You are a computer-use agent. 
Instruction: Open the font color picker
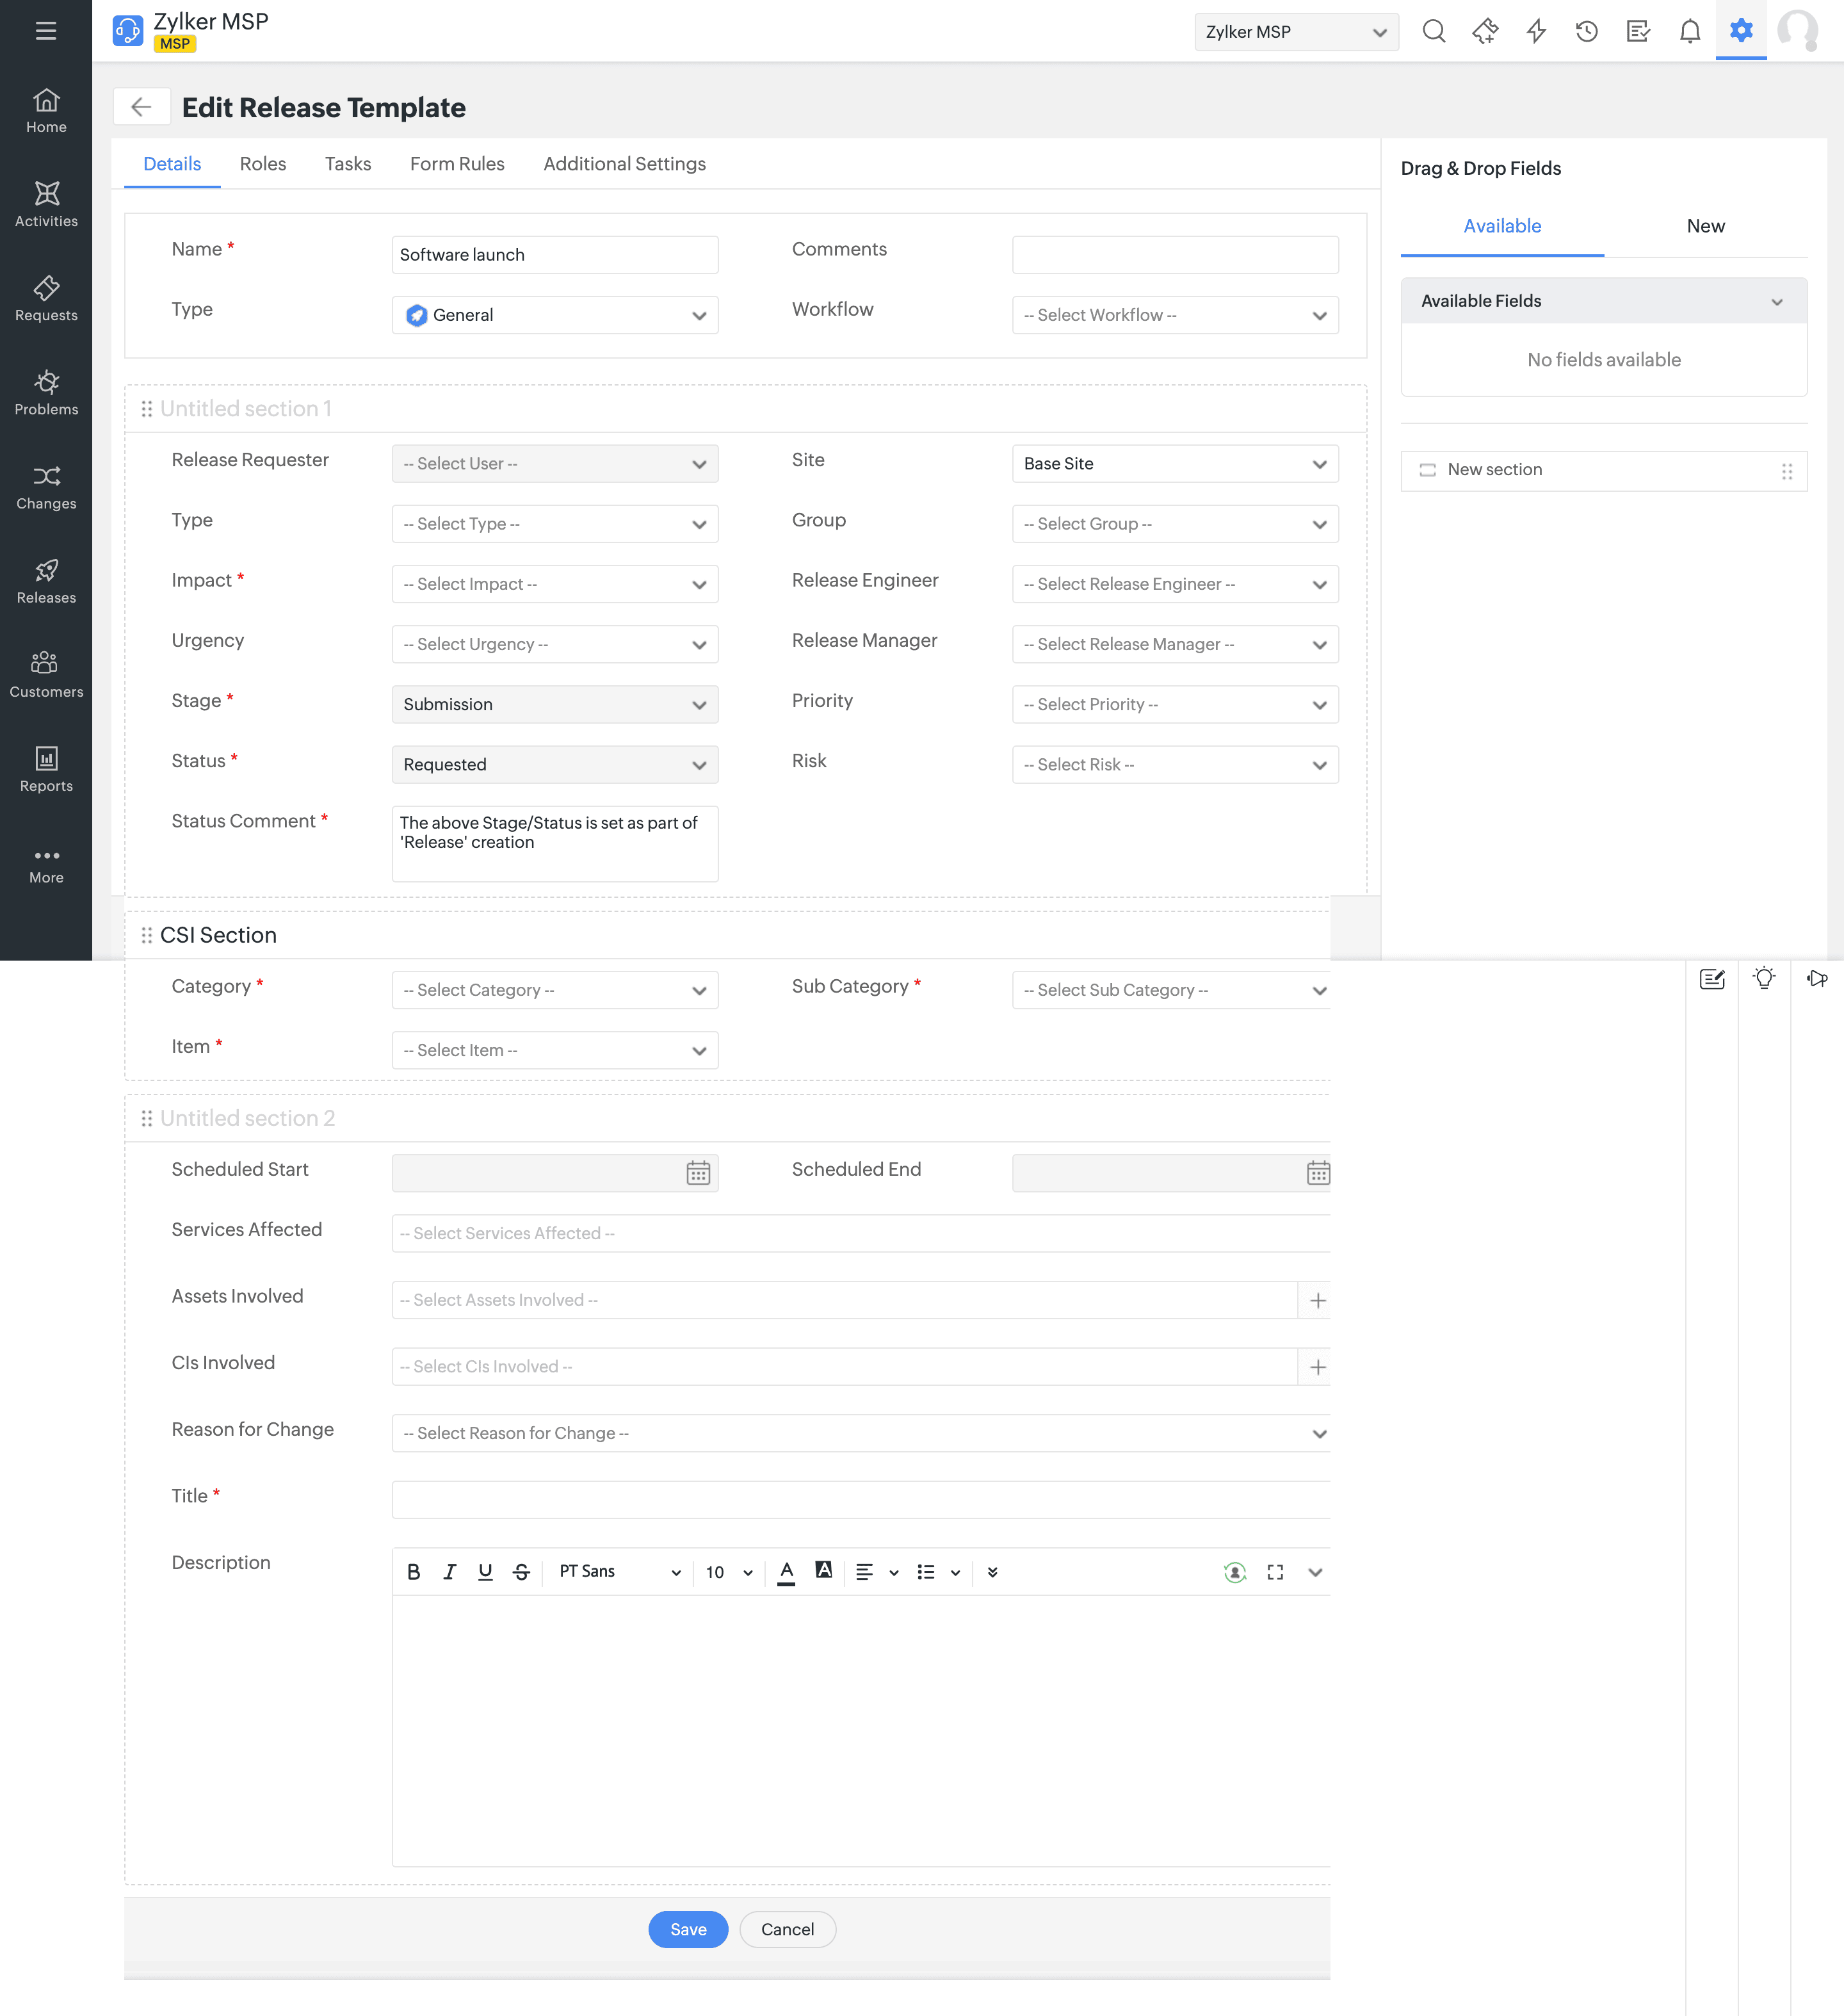[787, 1572]
